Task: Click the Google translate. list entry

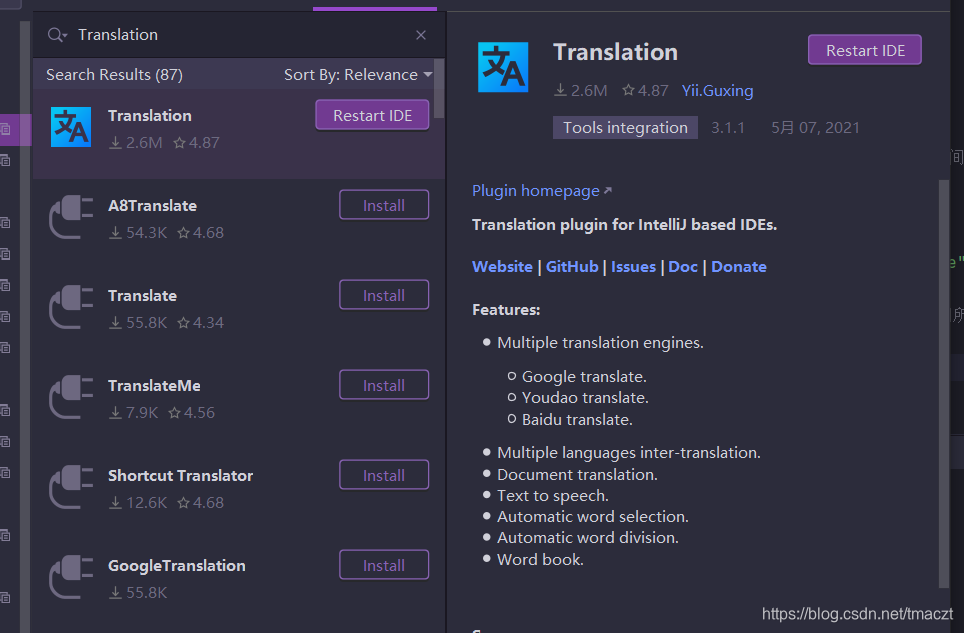Action: click(x=584, y=377)
